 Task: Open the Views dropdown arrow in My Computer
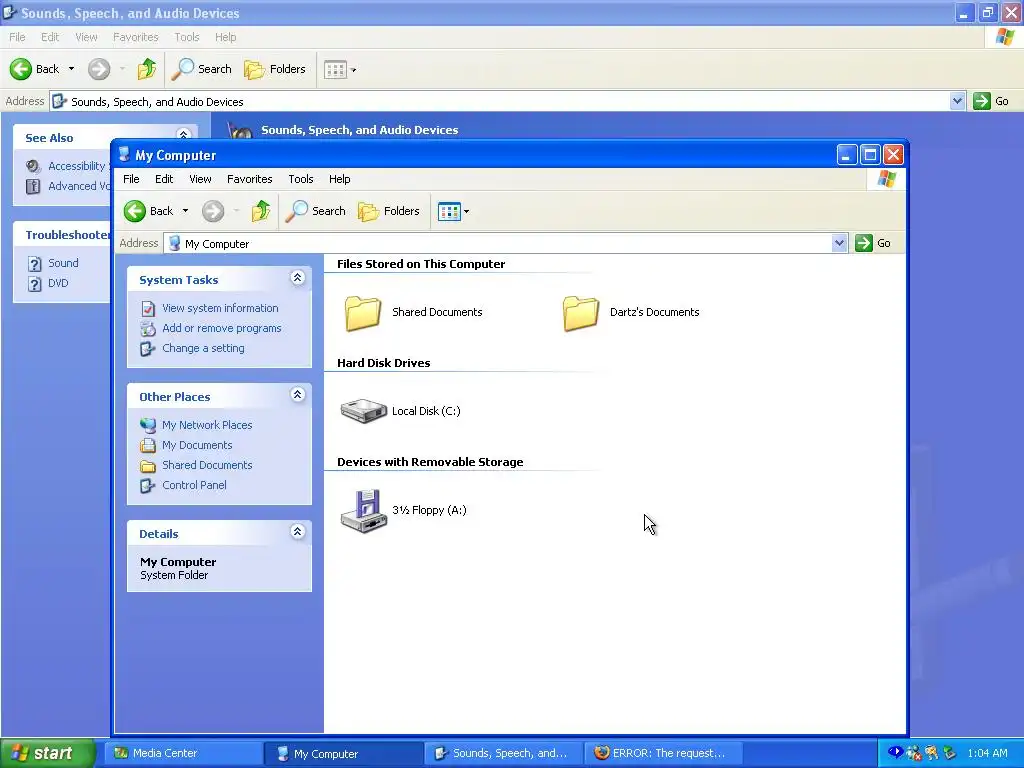466,212
